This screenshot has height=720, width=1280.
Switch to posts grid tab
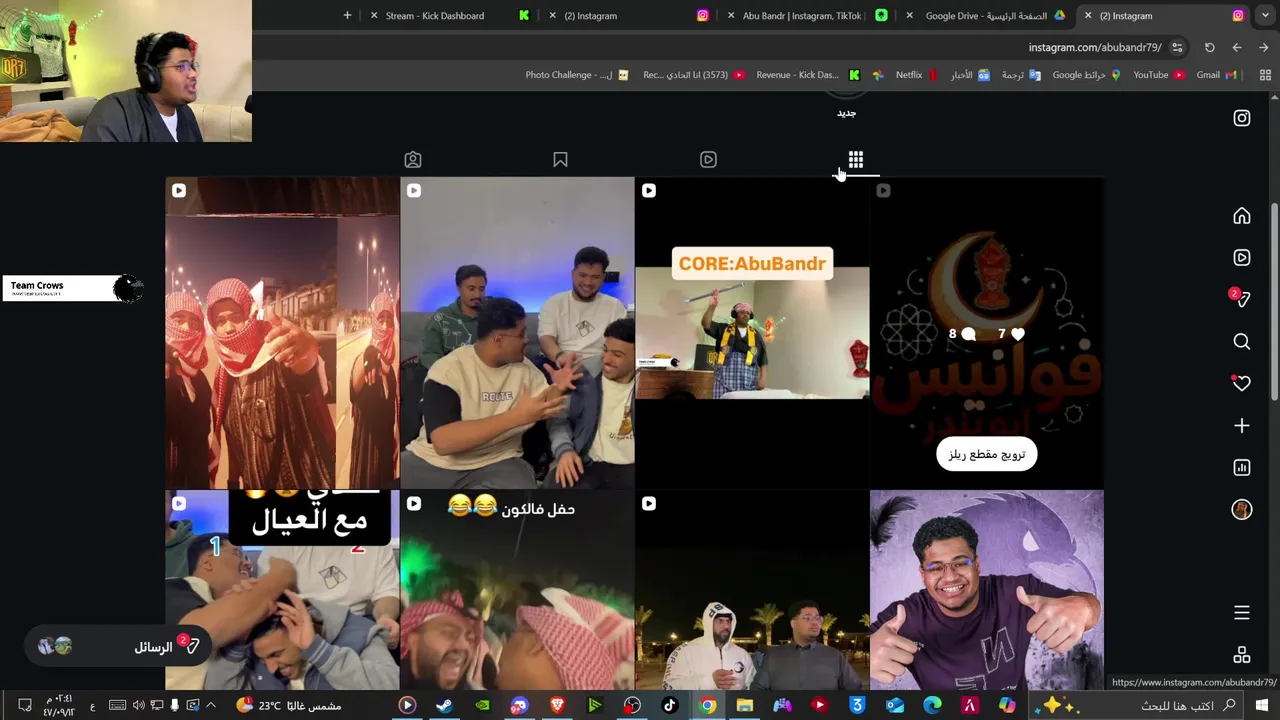(x=856, y=160)
